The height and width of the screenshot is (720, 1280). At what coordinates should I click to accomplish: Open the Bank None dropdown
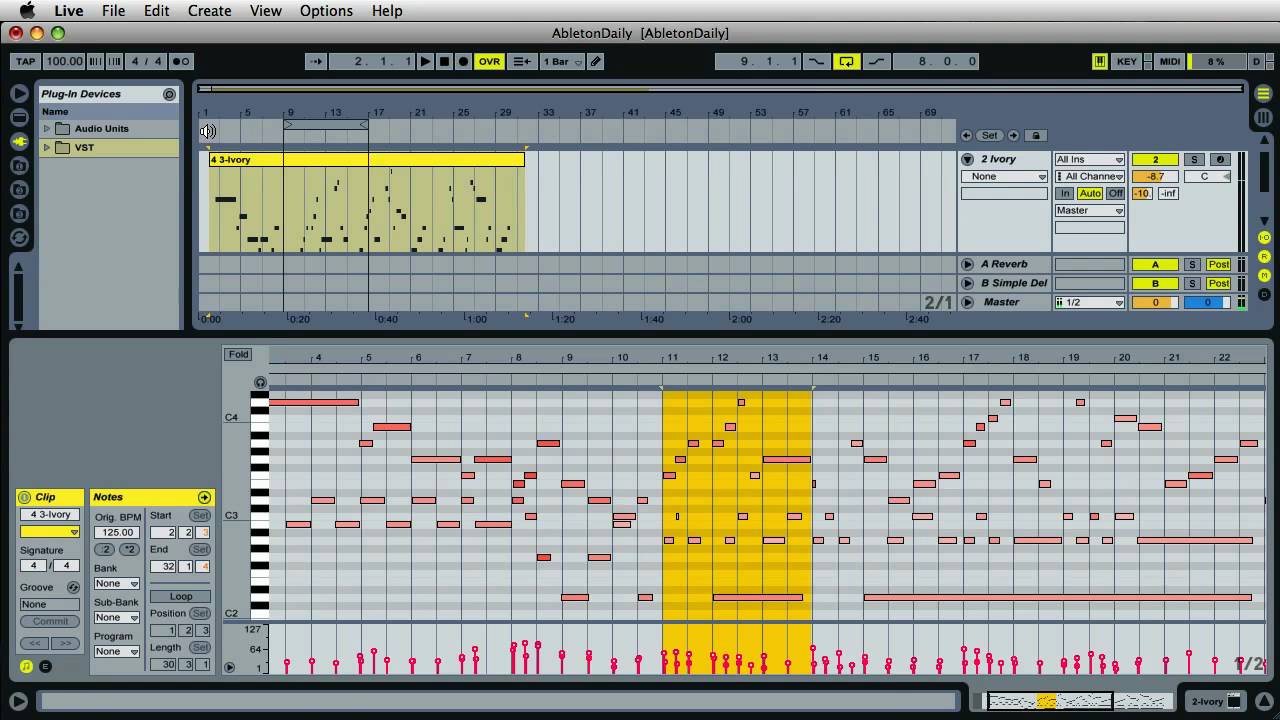[x=116, y=583]
